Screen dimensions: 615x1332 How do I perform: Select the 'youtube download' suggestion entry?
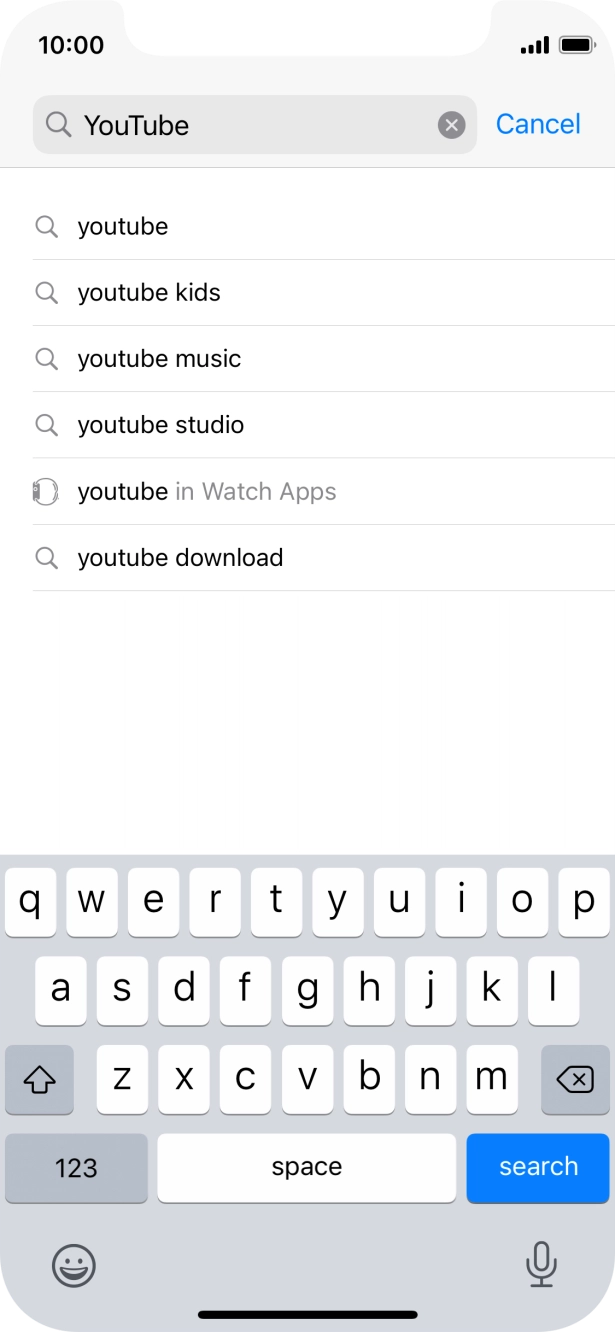[180, 557]
